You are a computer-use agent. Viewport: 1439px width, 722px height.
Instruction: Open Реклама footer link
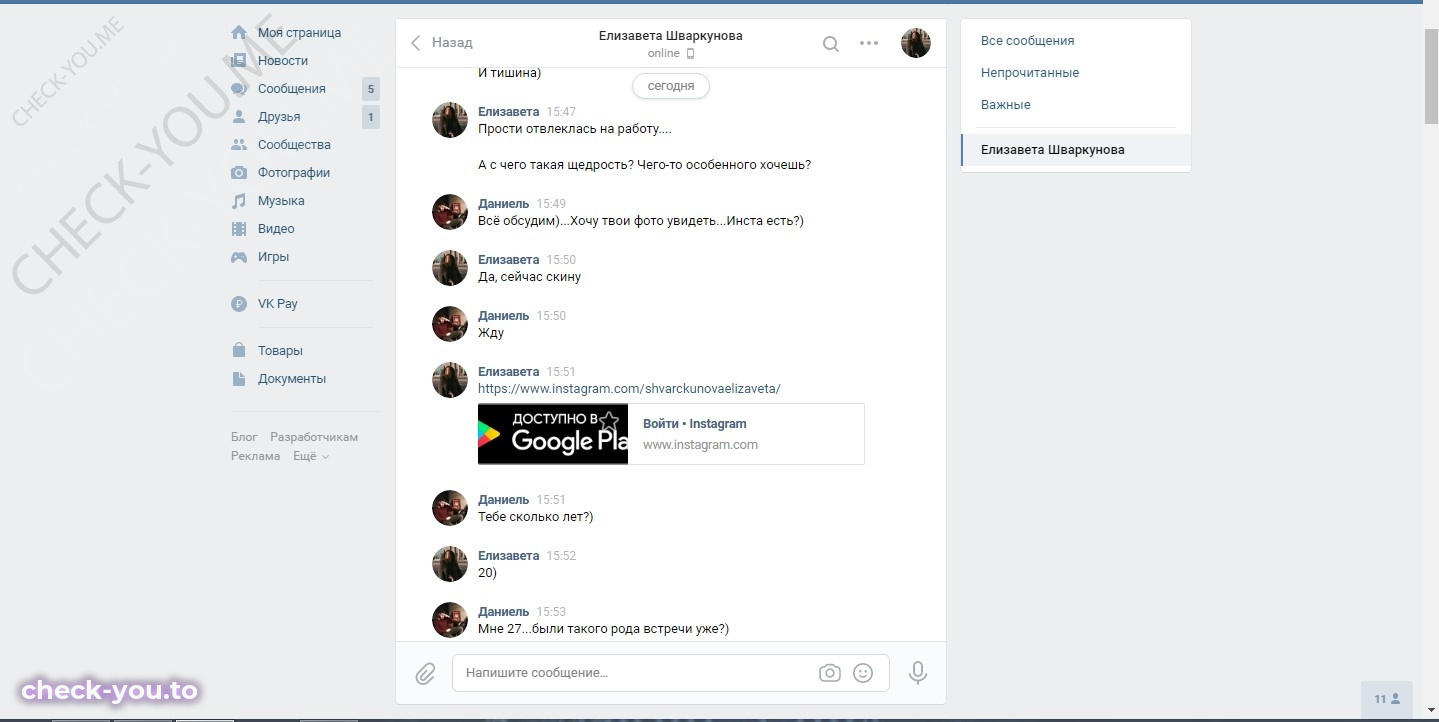pyautogui.click(x=256, y=456)
